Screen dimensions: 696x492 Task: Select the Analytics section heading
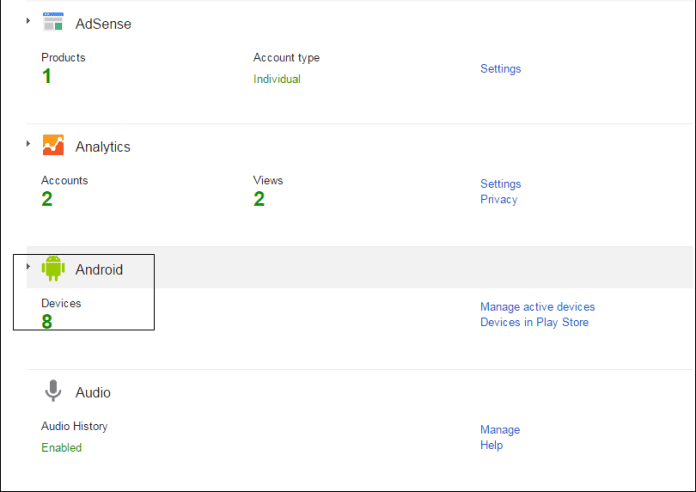point(103,147)
